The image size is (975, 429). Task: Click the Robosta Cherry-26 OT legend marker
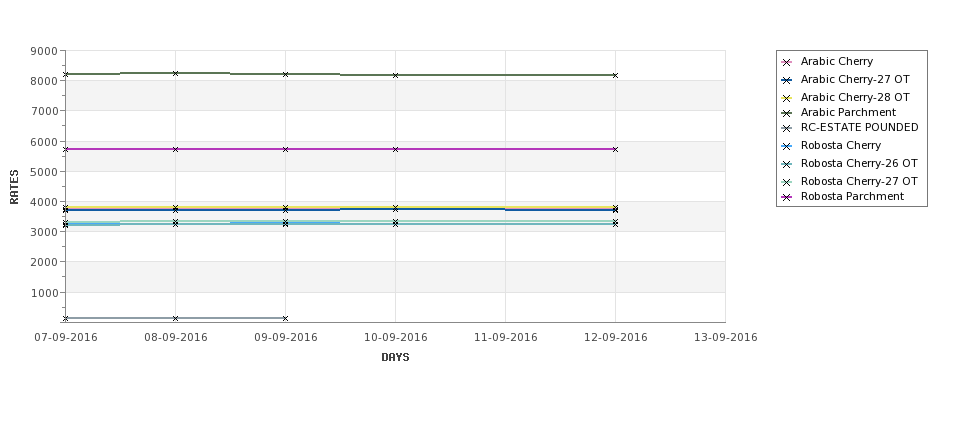(x=787, y=165)
